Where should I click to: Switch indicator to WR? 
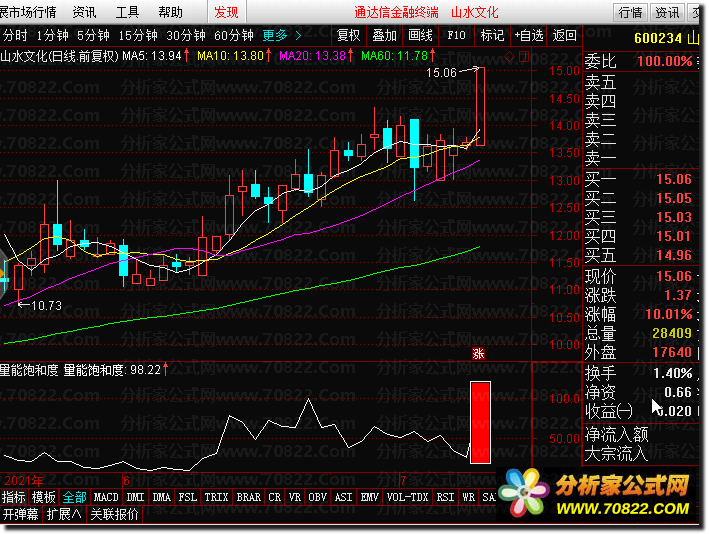pyautogui.click(x=468, y=497)
